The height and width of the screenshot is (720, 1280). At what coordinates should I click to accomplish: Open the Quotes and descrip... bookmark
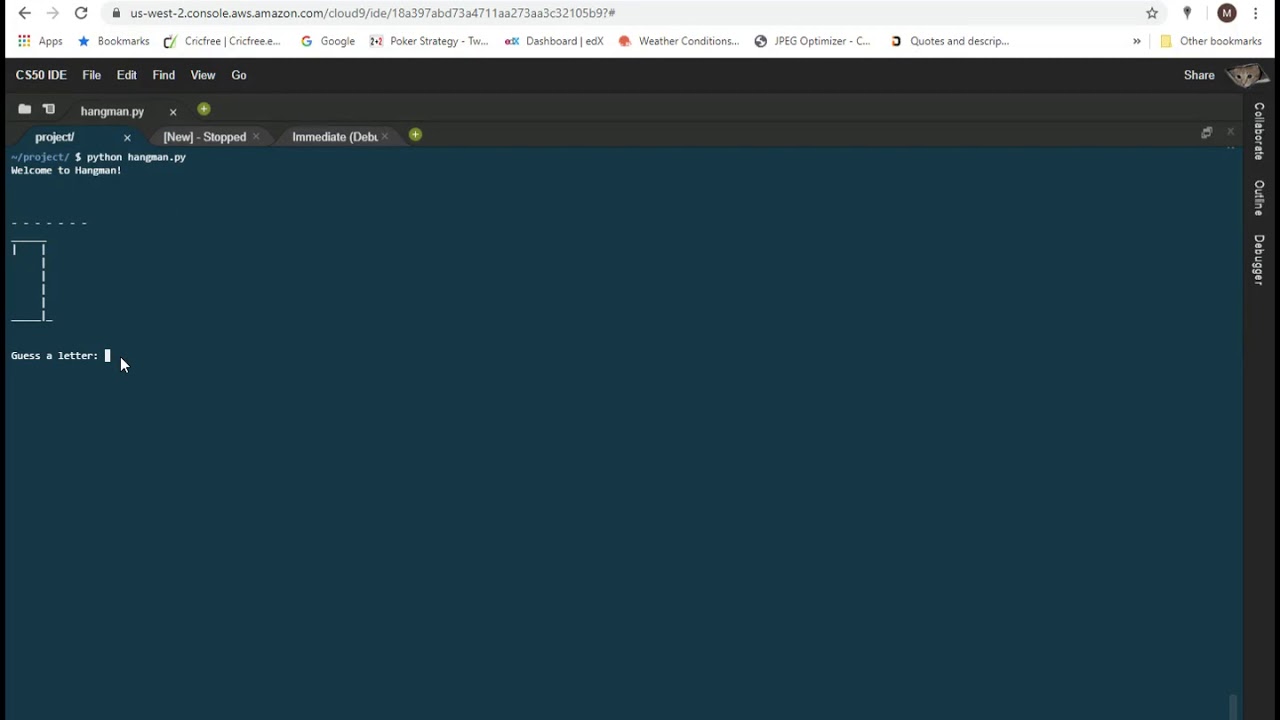pos(950,41)
